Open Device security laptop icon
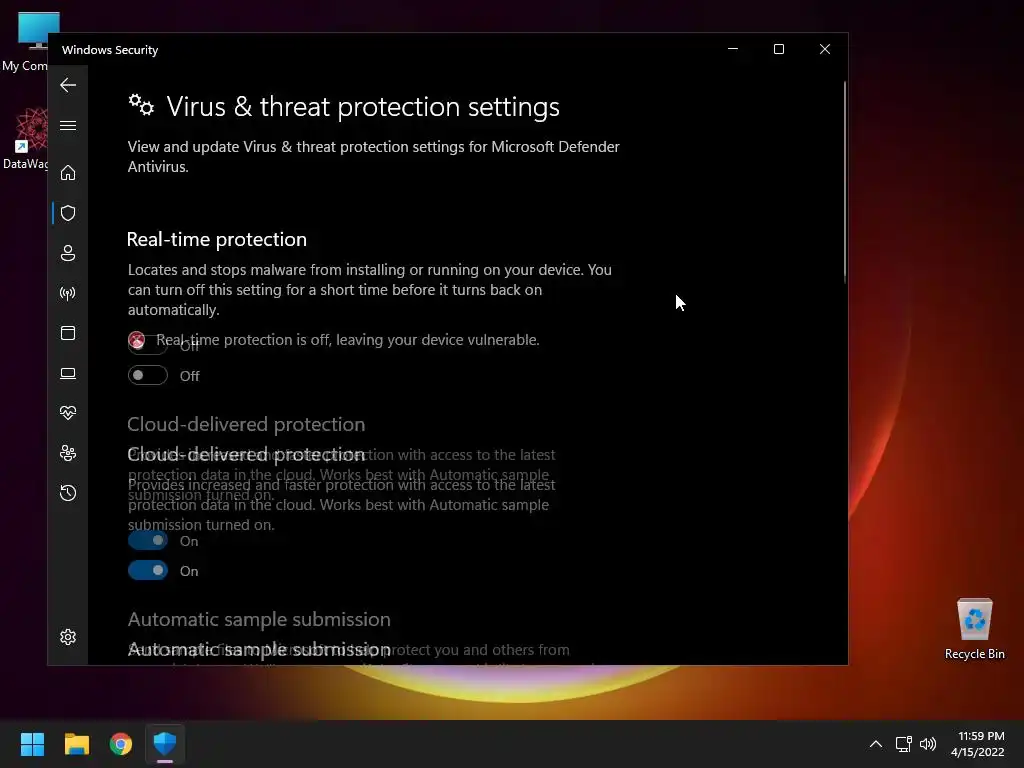This screenshot has width=1024, height=768. click(x=68, y=373)
